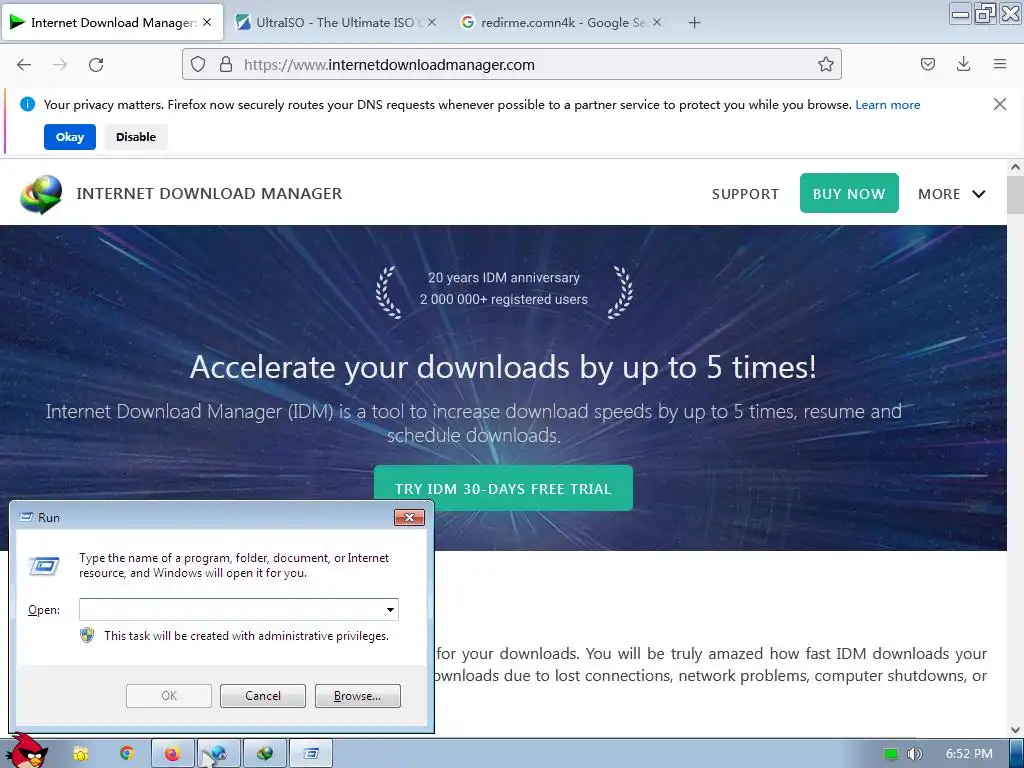Click the Open text field in Run

(x=231, y=609)
